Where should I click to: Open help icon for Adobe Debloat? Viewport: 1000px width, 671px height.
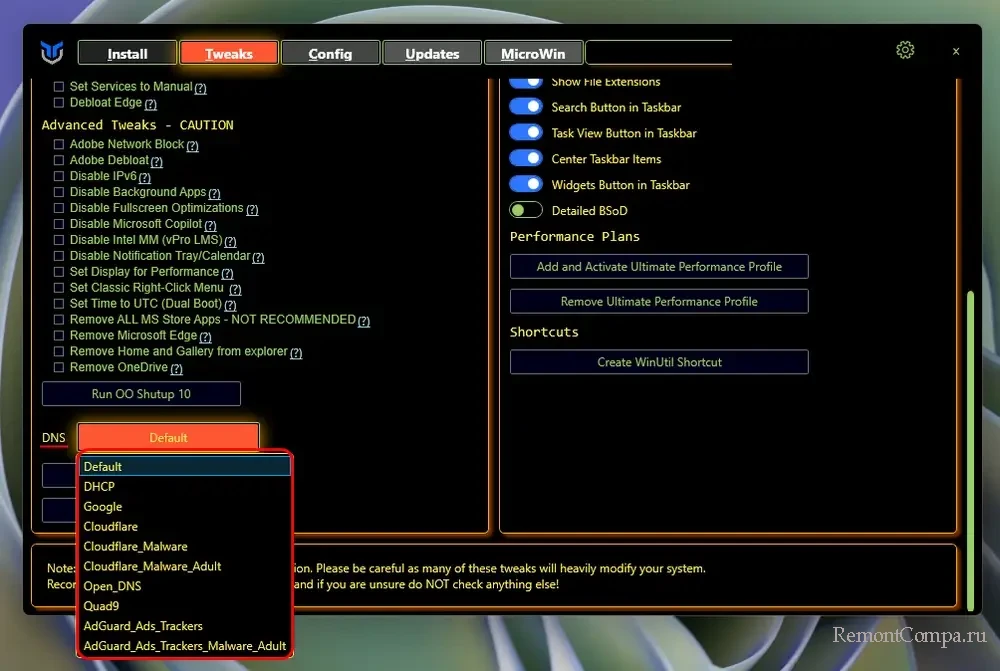click(x=157, y=161)
